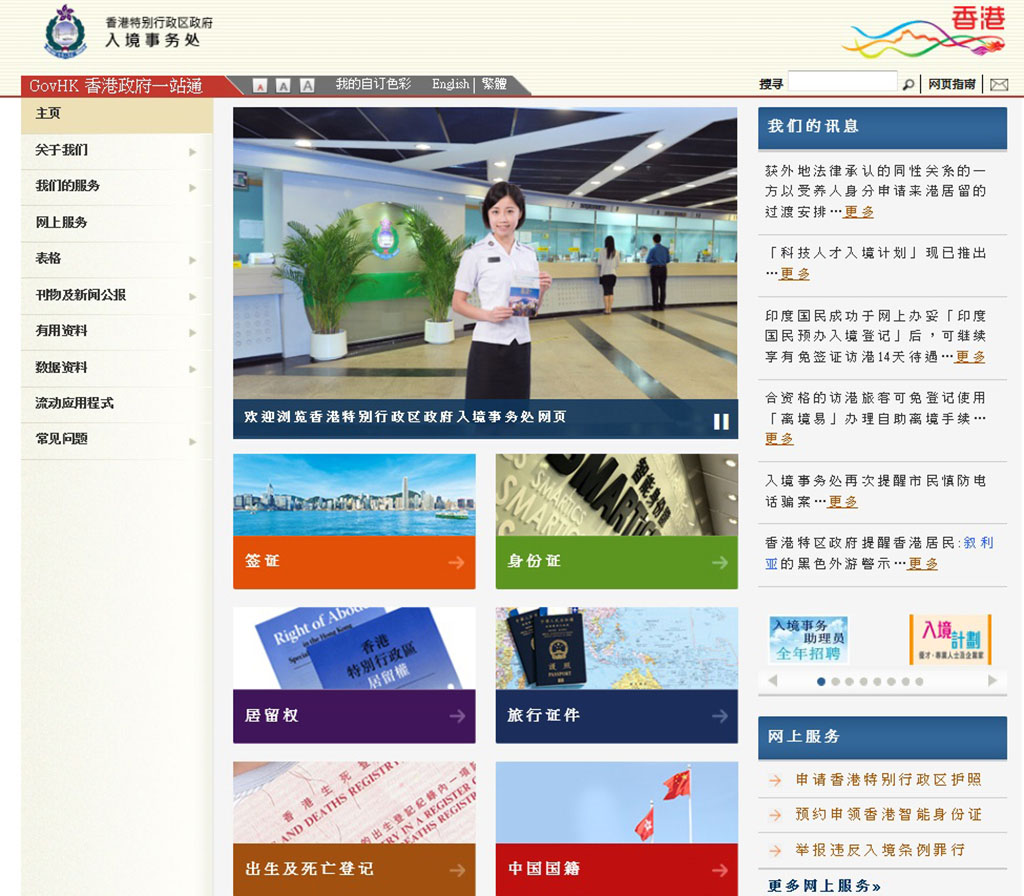The height and width of the screenshot is (896, 1024).
Task: Click the Hong Kong dragon brand logo
Action: coord(923,33)
